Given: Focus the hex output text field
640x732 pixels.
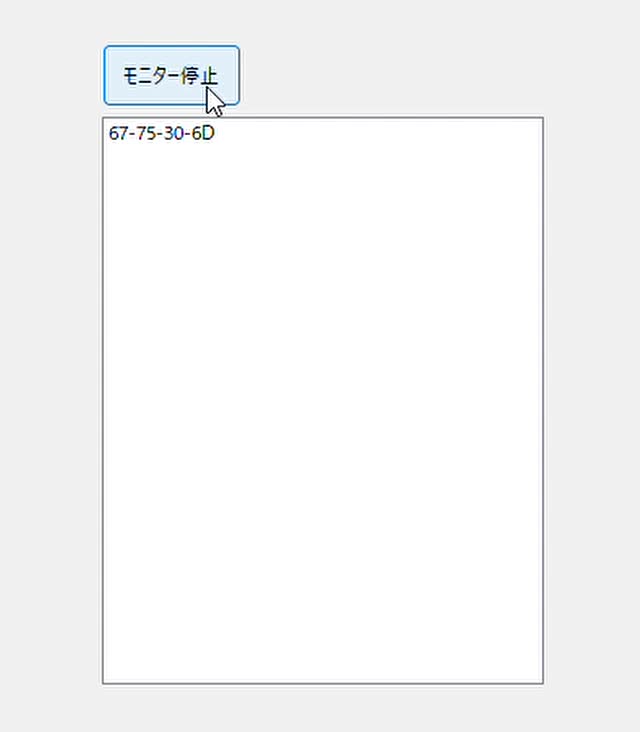Looking at the screenshot, I should tap(323, 401).
